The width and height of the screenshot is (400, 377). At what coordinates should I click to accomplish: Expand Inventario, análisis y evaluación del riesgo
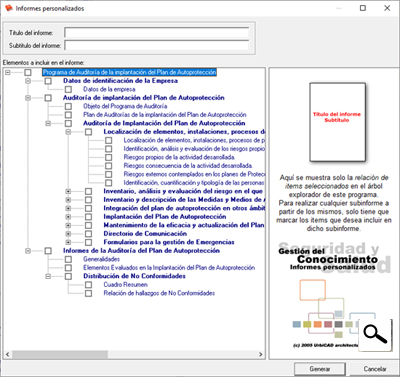pyautogui.click(x=68, y=191)
